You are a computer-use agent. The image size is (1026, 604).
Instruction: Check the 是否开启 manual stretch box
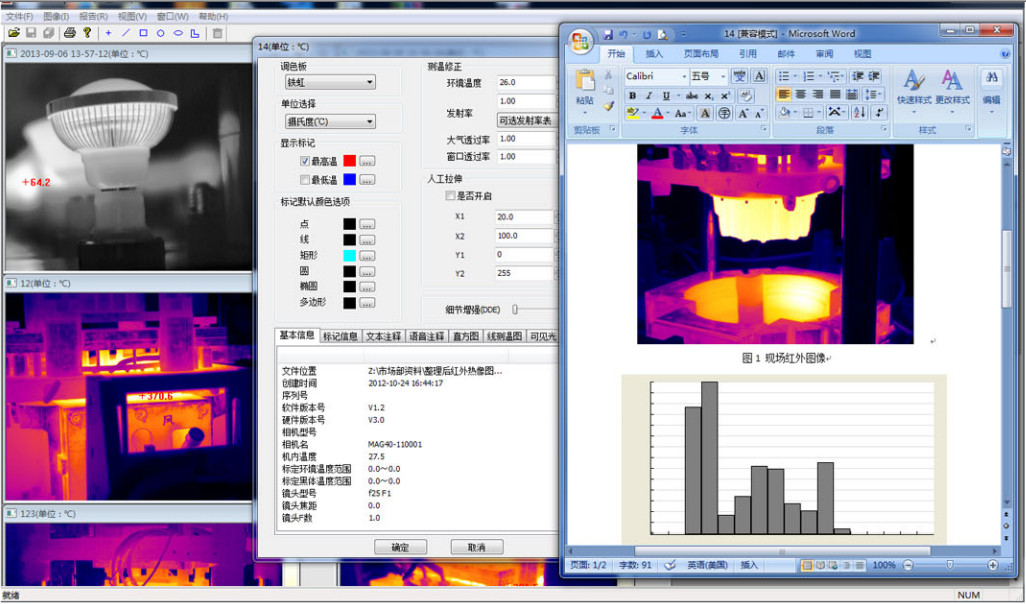tap(450, 197)
